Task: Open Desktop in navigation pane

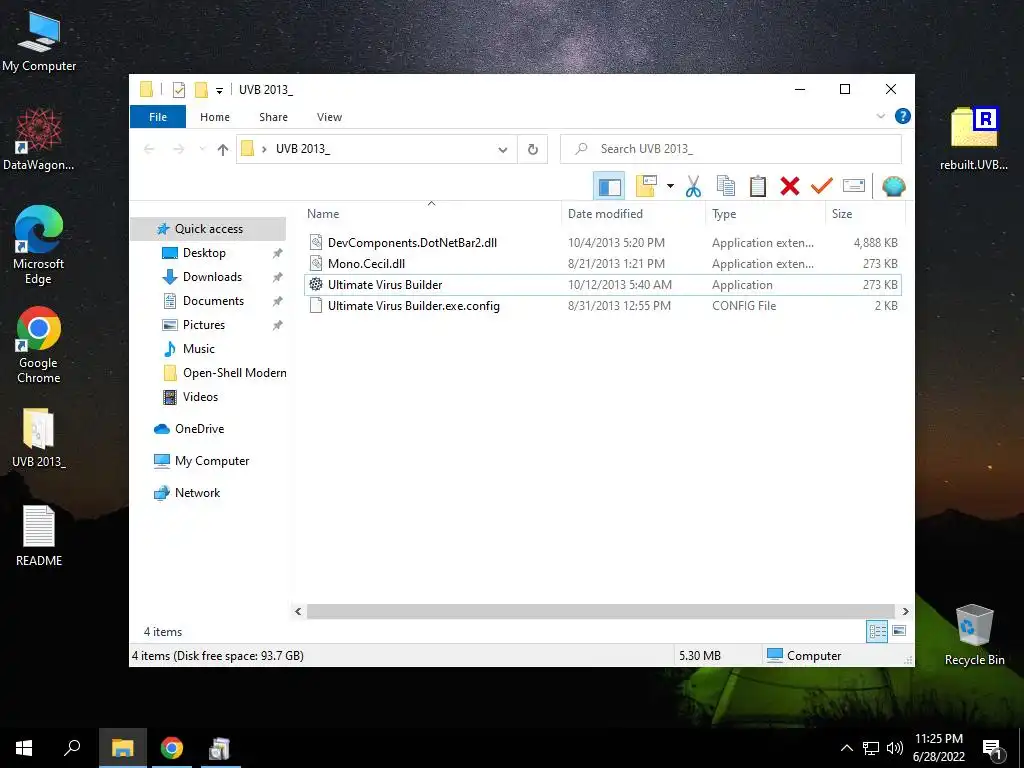Action: click(204, 253)
